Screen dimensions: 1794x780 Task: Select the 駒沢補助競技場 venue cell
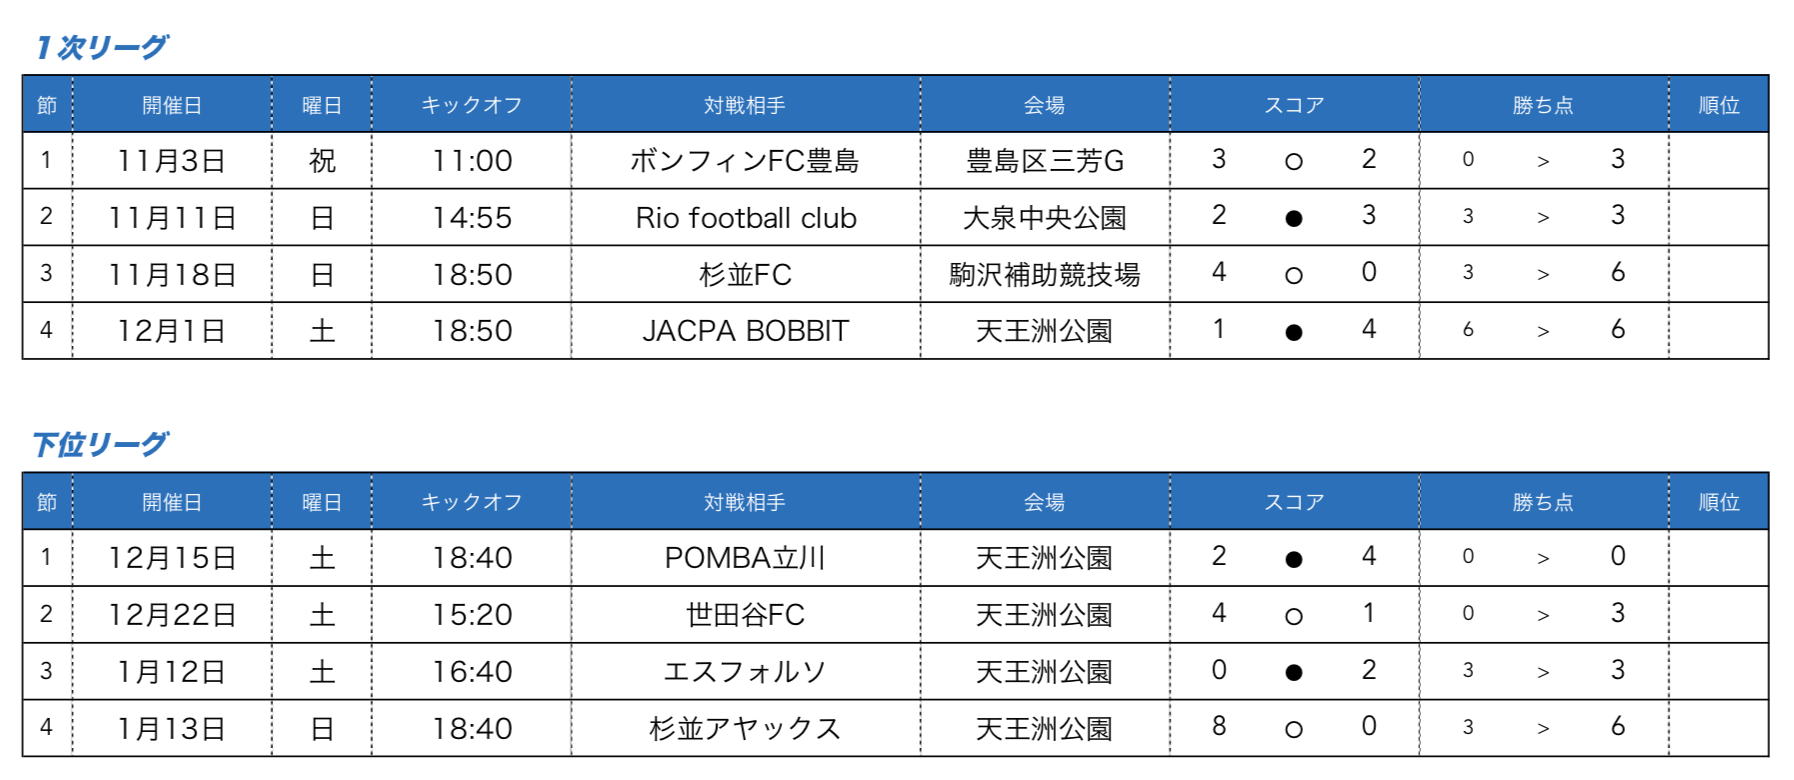click(x=1045, y=275)
